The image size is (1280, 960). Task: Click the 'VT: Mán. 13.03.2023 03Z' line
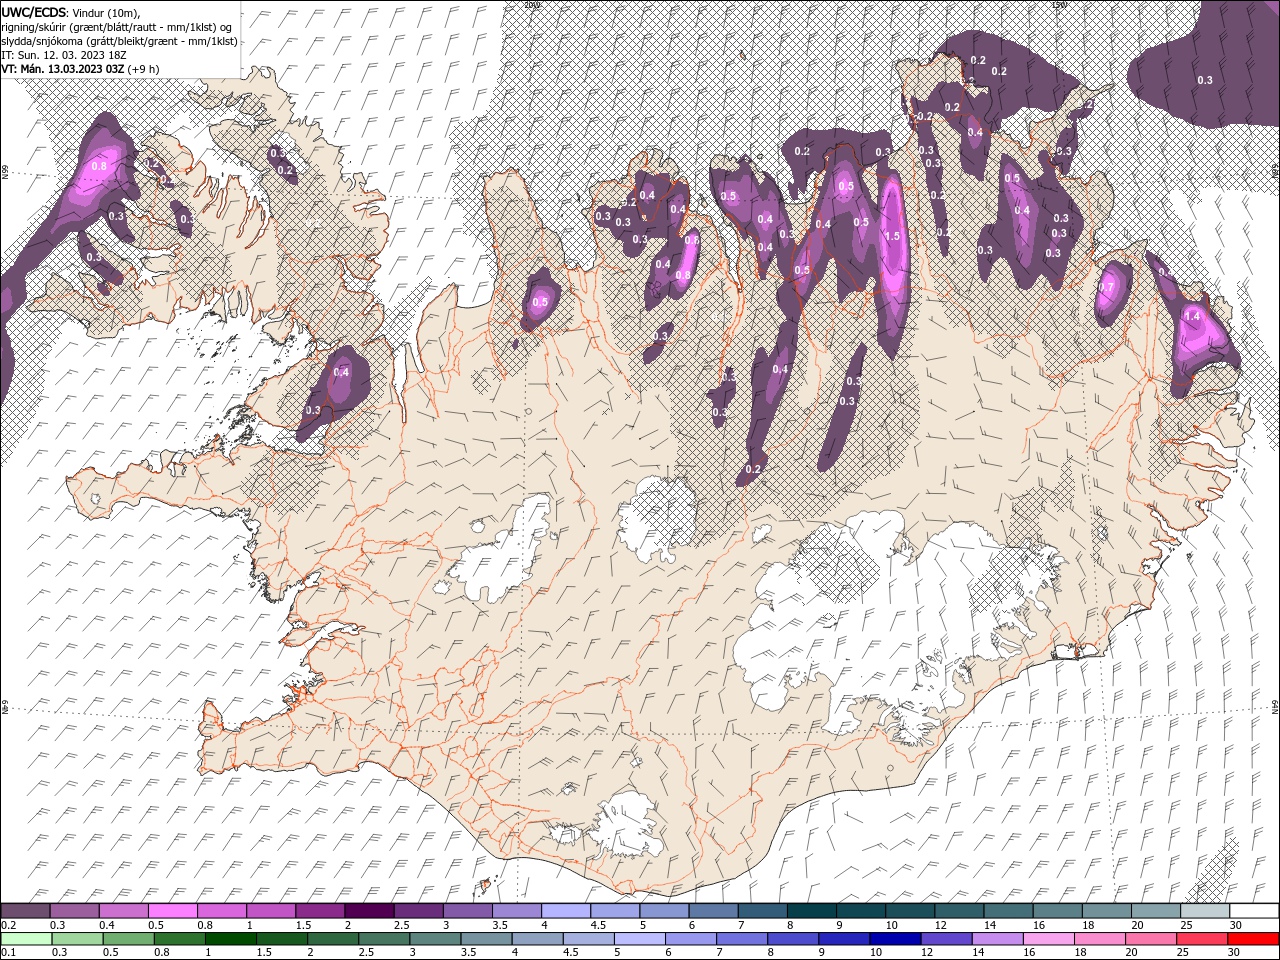click(63, 69)
